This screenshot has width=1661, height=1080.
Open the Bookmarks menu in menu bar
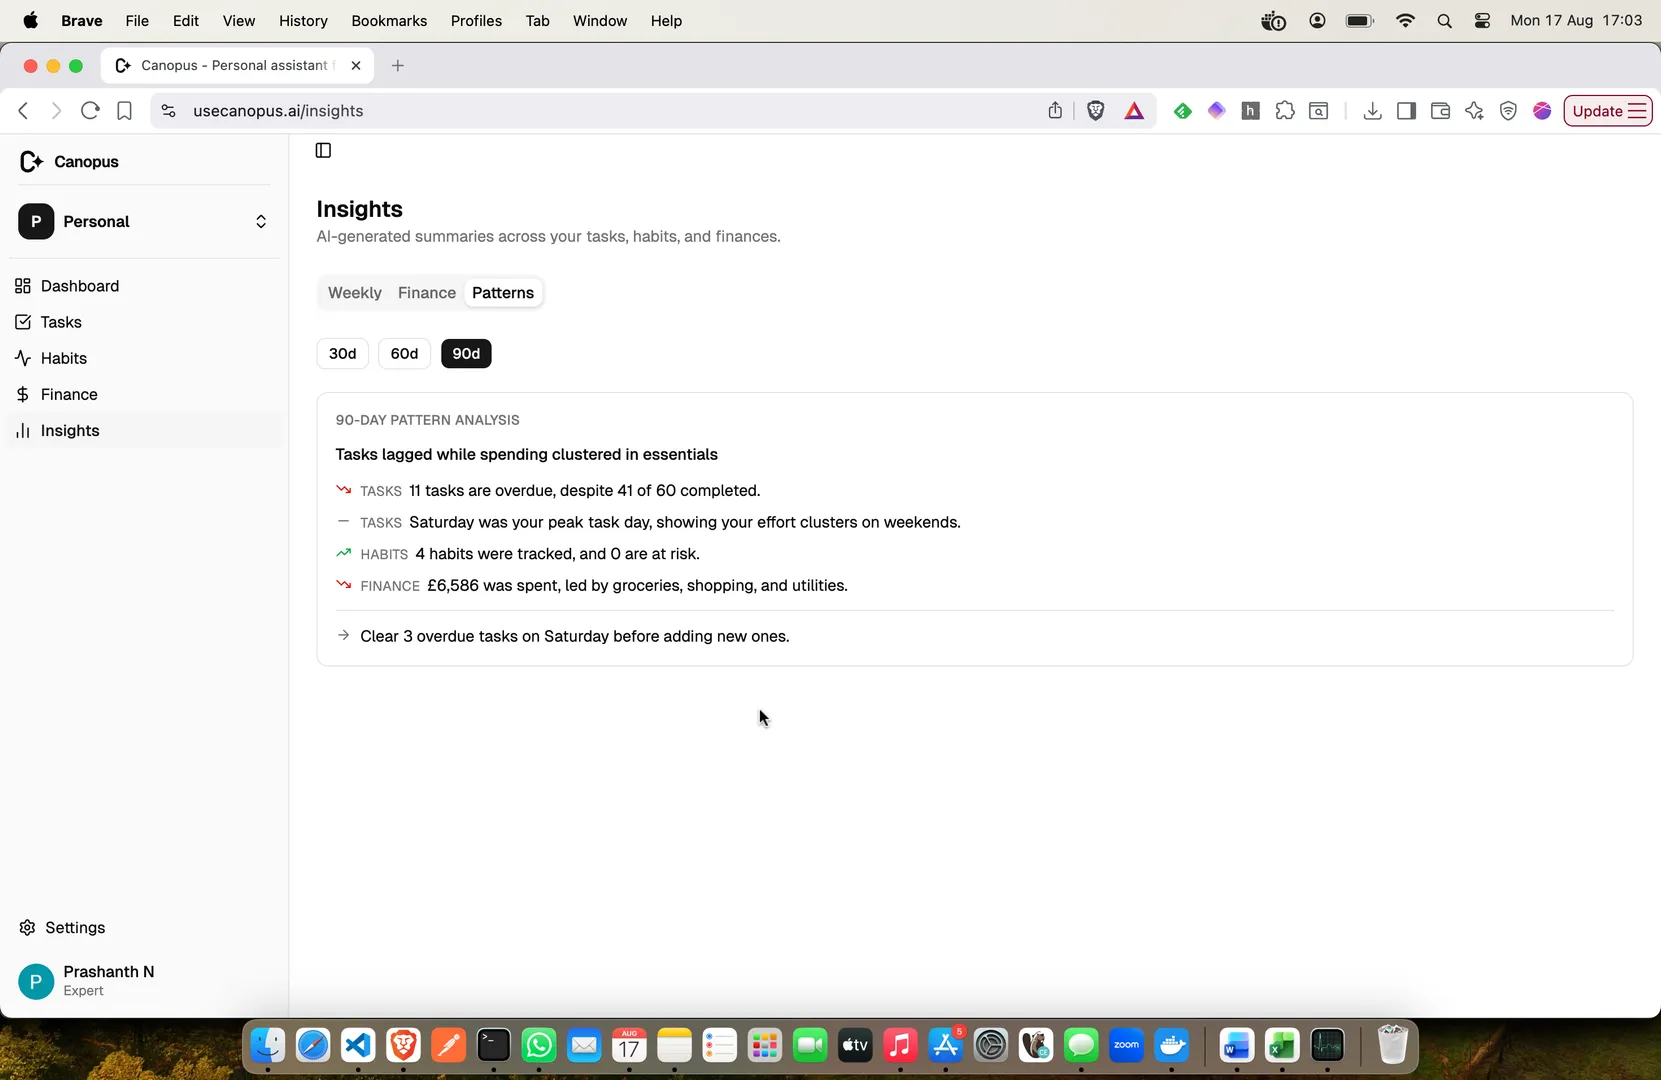coord(389,21)
